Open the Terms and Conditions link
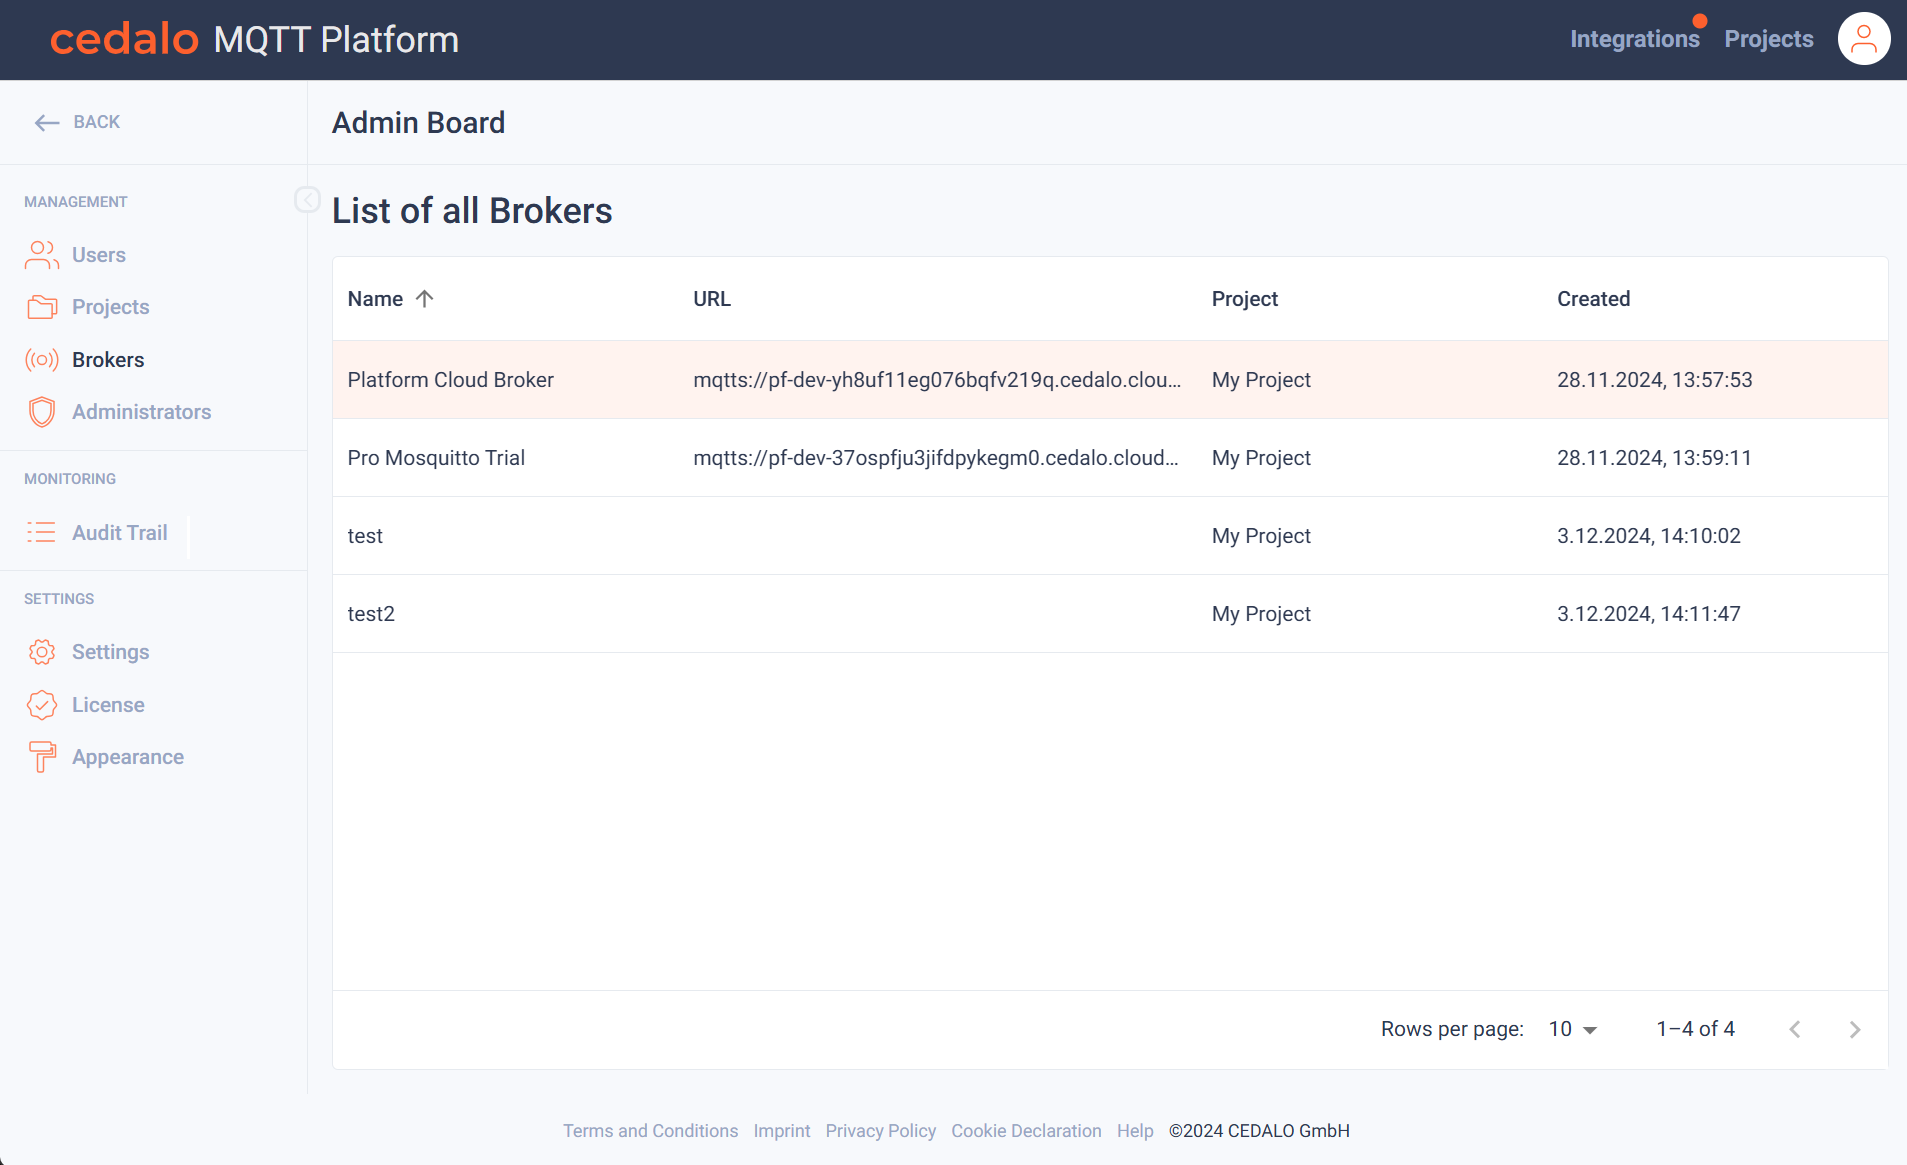 point(650,1131)
